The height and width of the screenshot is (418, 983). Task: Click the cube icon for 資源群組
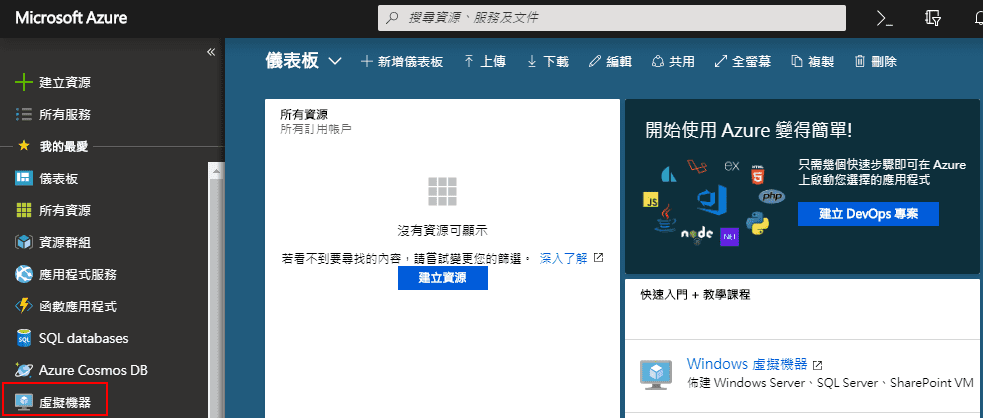pos(24,243)
